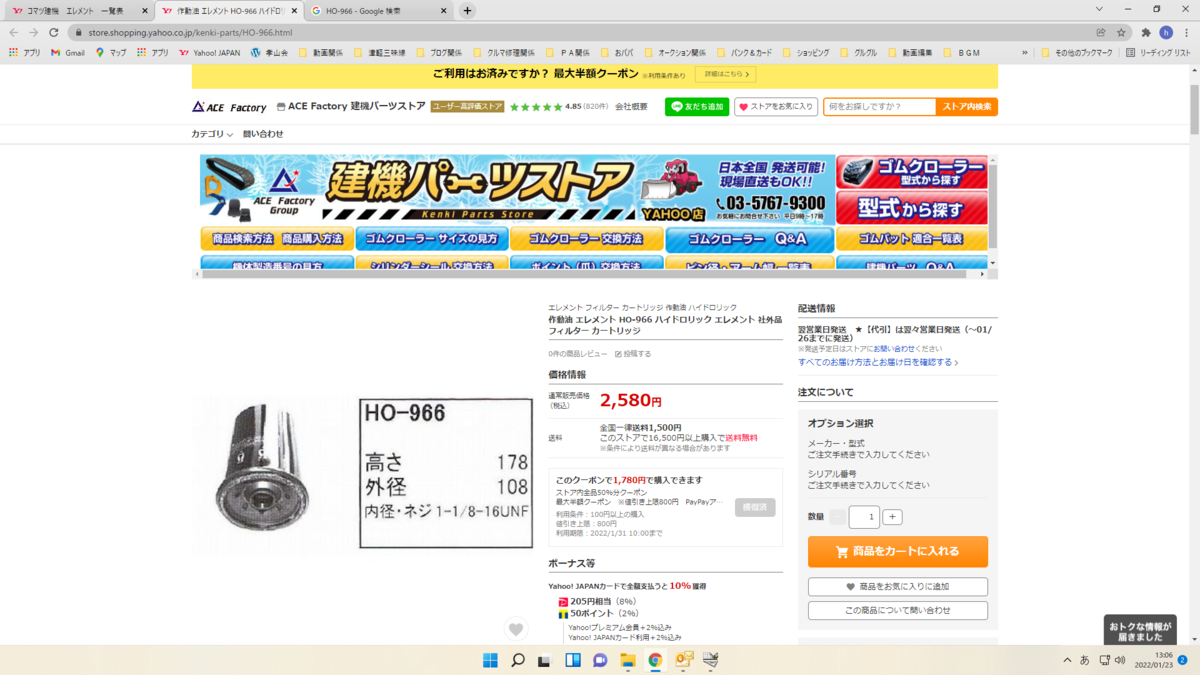Open リーディング リスト in bookmarks bar
This screenshot has height=675, width=1200.
pyautogui.click(x=1159, y=52)
